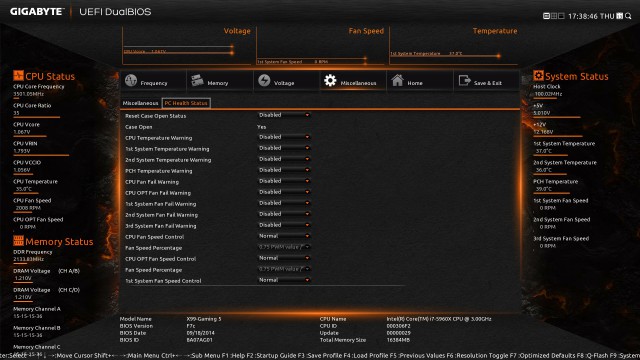Image resolution: width=640 pixels, height=360 pixels.
Task: Click the Total Memory Size '16384MB' value
Action: coord(398,340)
